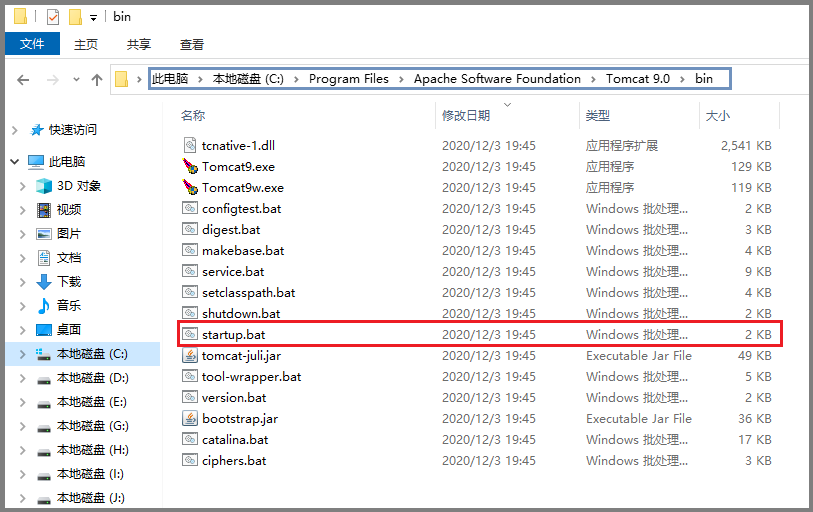This screenshot has width=813, height=512.
Task: Go up one folder level arrow
Action: click(96, 80)
